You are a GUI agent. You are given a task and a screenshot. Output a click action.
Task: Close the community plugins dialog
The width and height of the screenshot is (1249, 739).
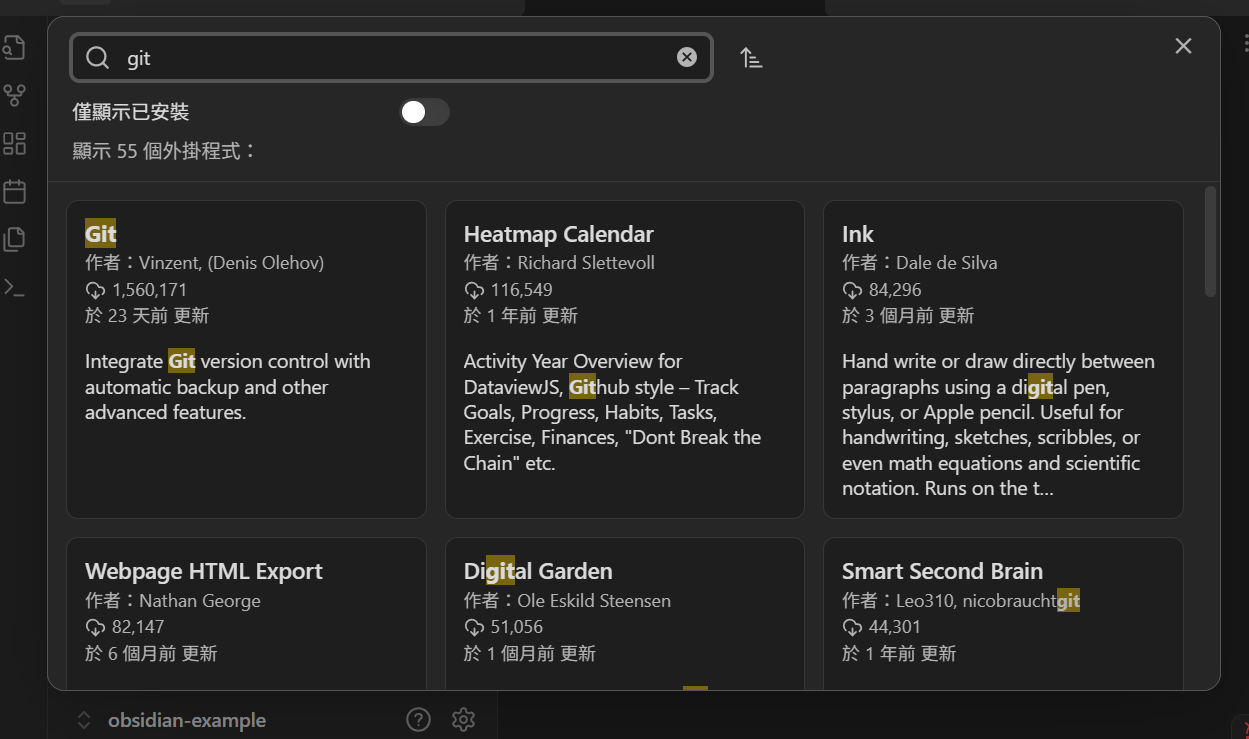pyautogui.click(x=1183, y=46)
